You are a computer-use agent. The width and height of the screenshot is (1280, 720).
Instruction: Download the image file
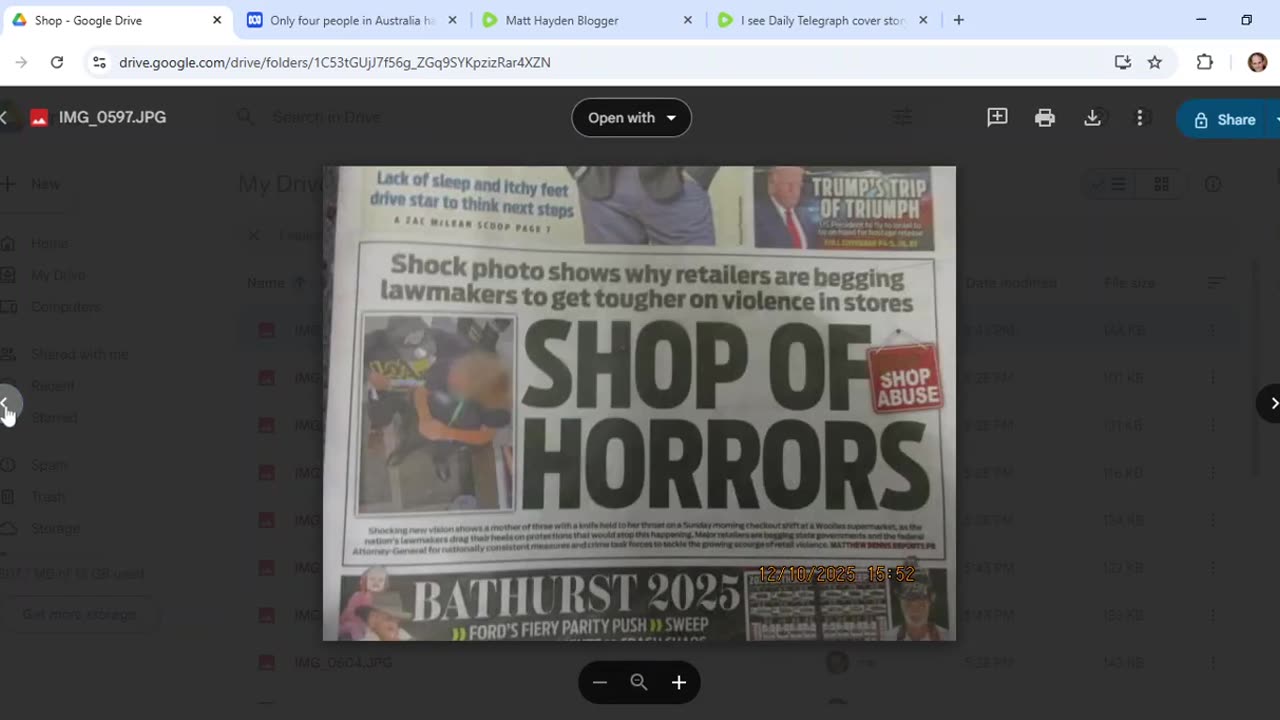click(x=1092, y=118)
